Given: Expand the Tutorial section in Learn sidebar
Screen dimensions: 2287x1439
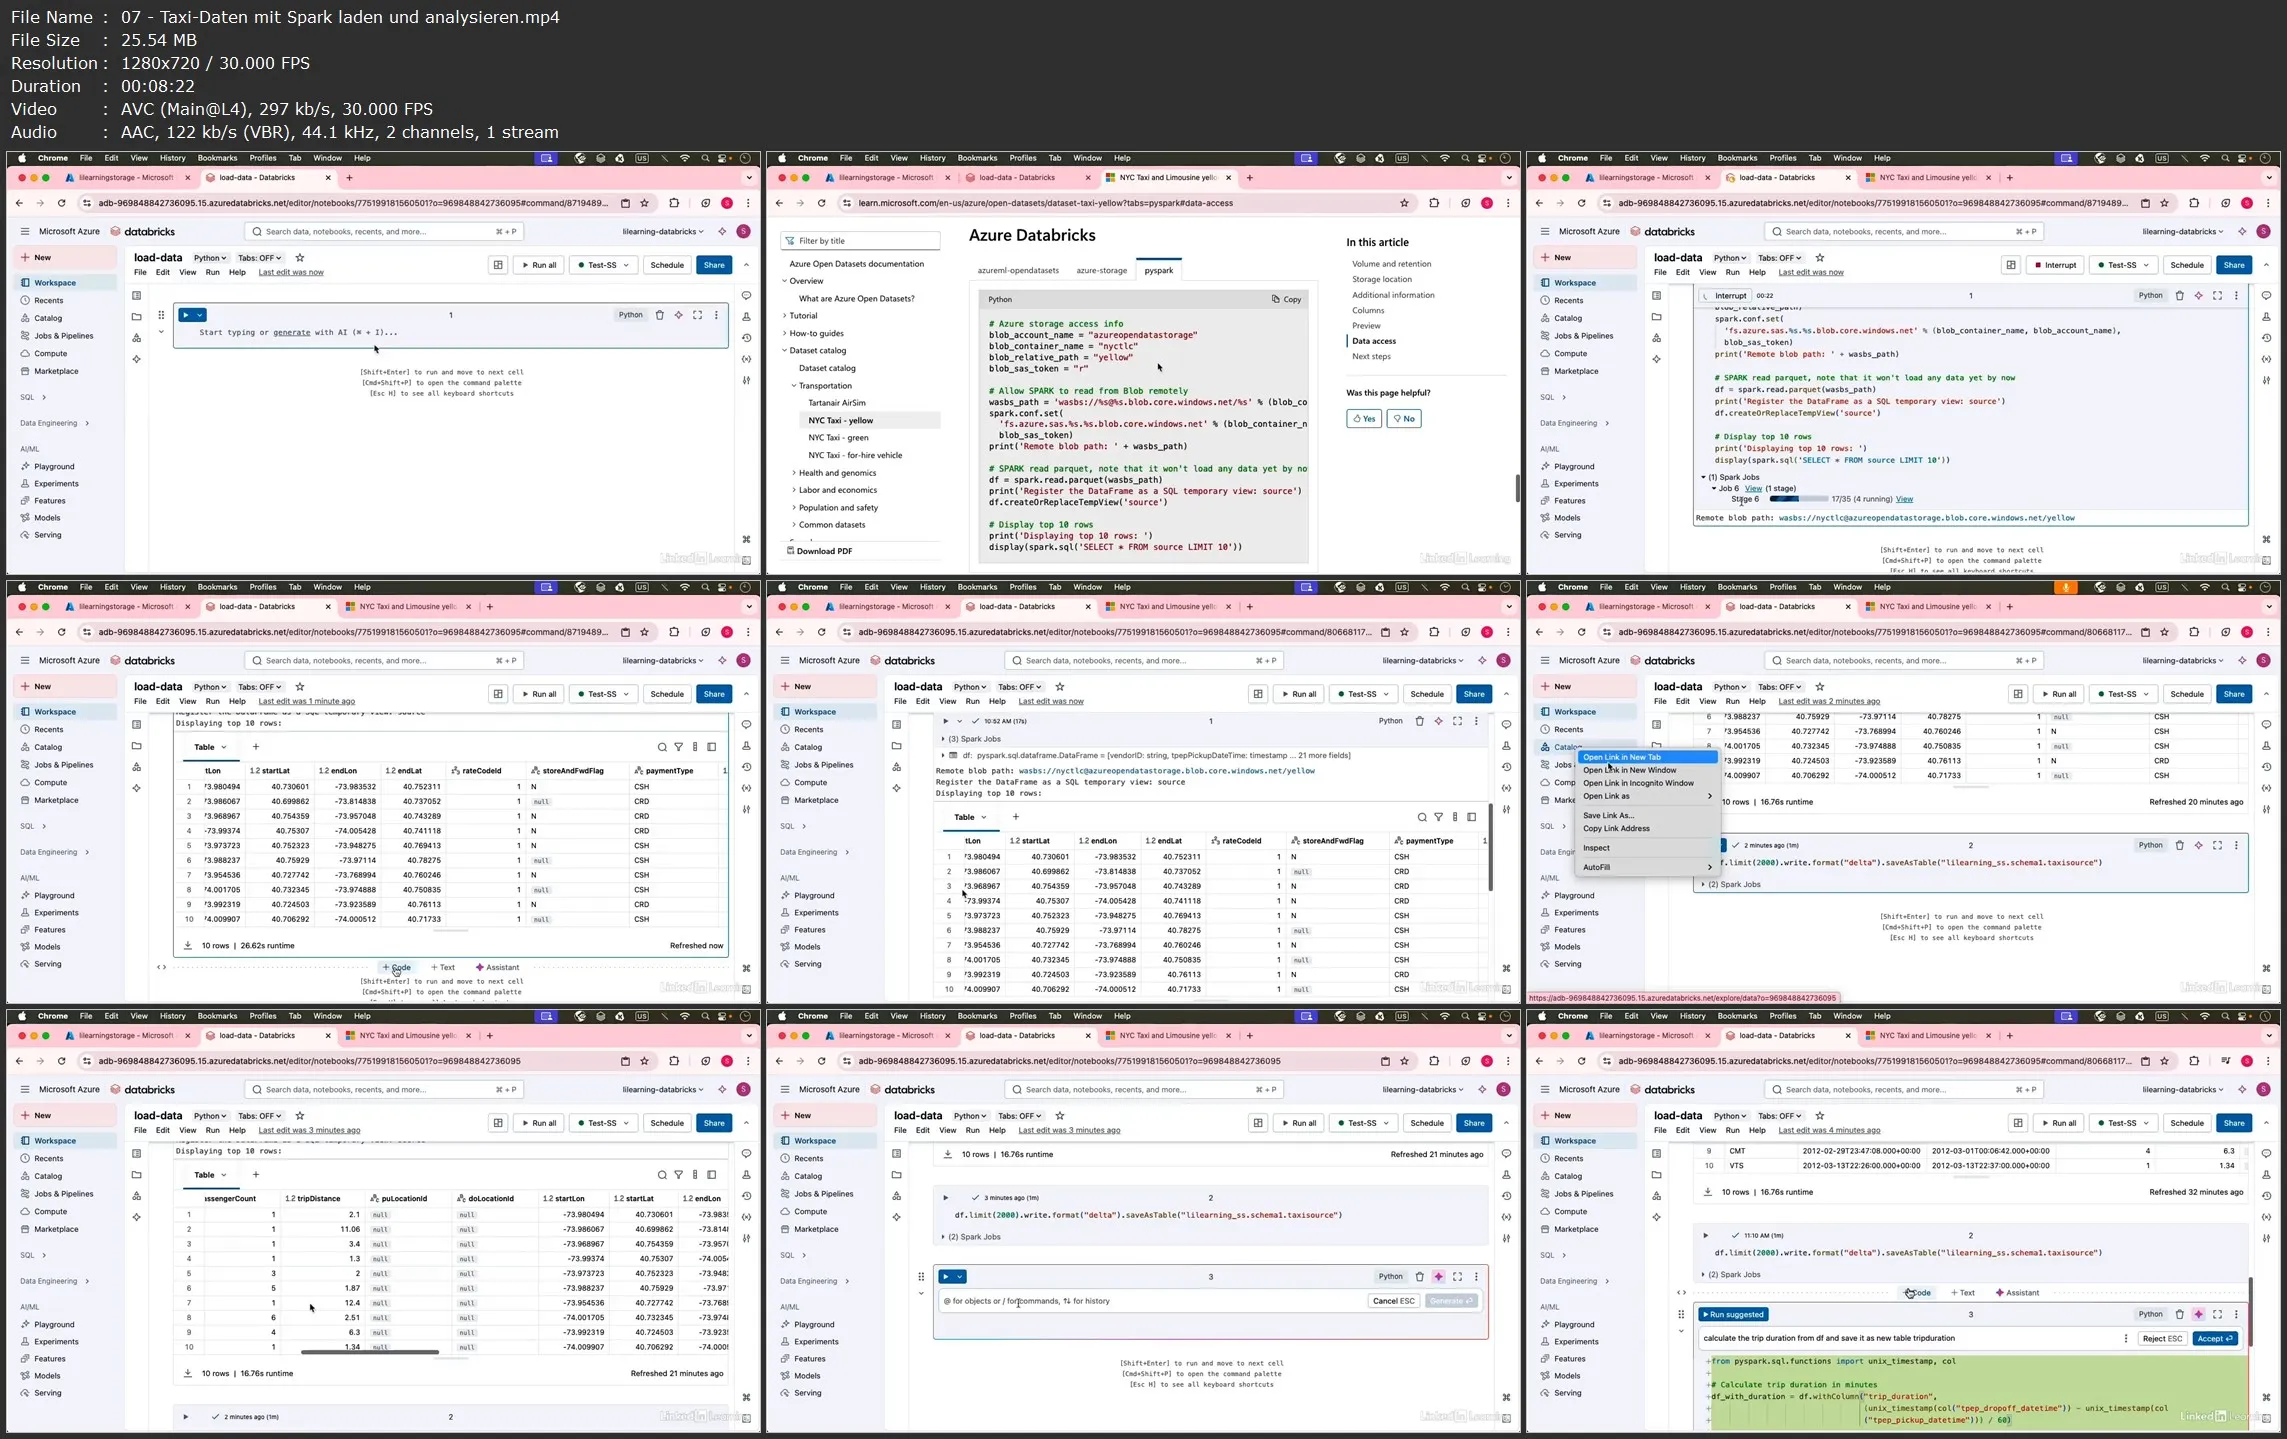Looking at the screenshot, I should coord(785,316).
